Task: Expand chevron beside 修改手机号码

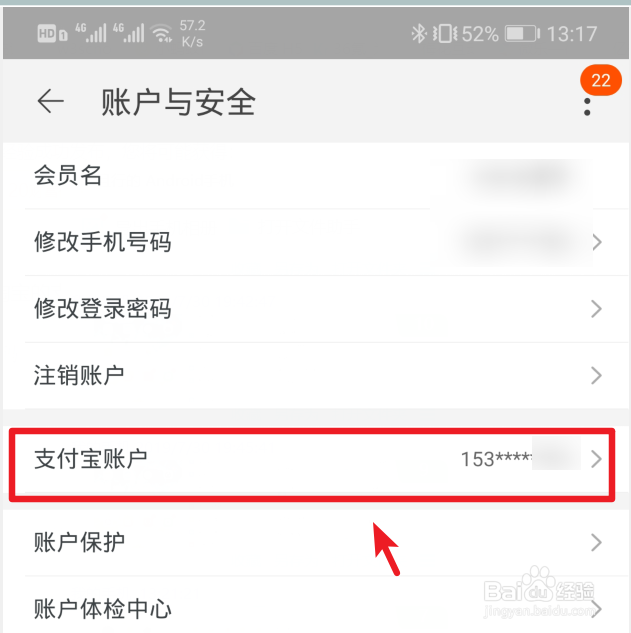Action: 597,242
